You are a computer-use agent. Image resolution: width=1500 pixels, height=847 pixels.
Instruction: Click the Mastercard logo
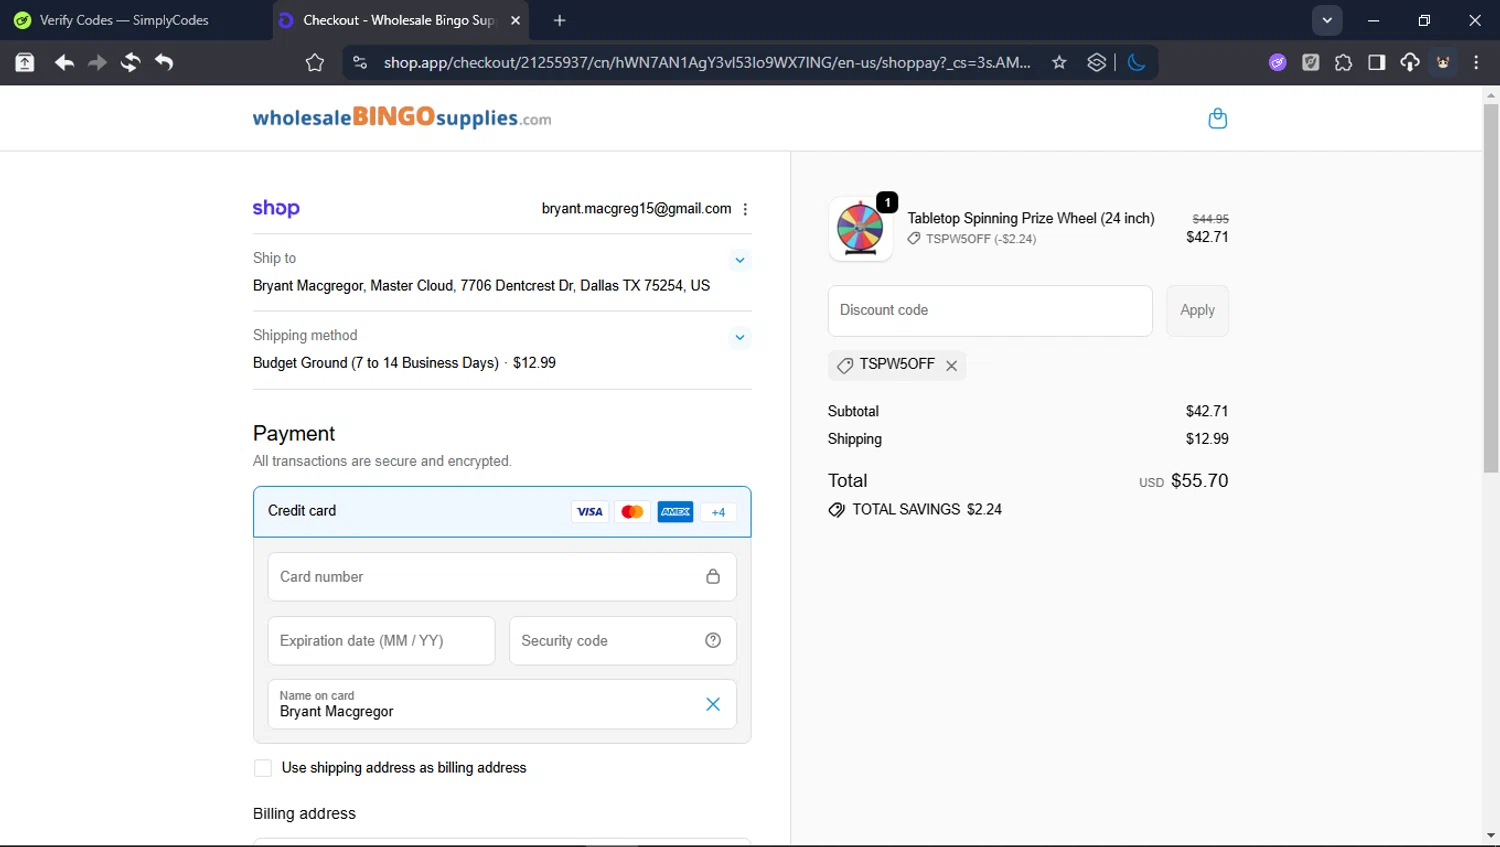click(632, 512)
